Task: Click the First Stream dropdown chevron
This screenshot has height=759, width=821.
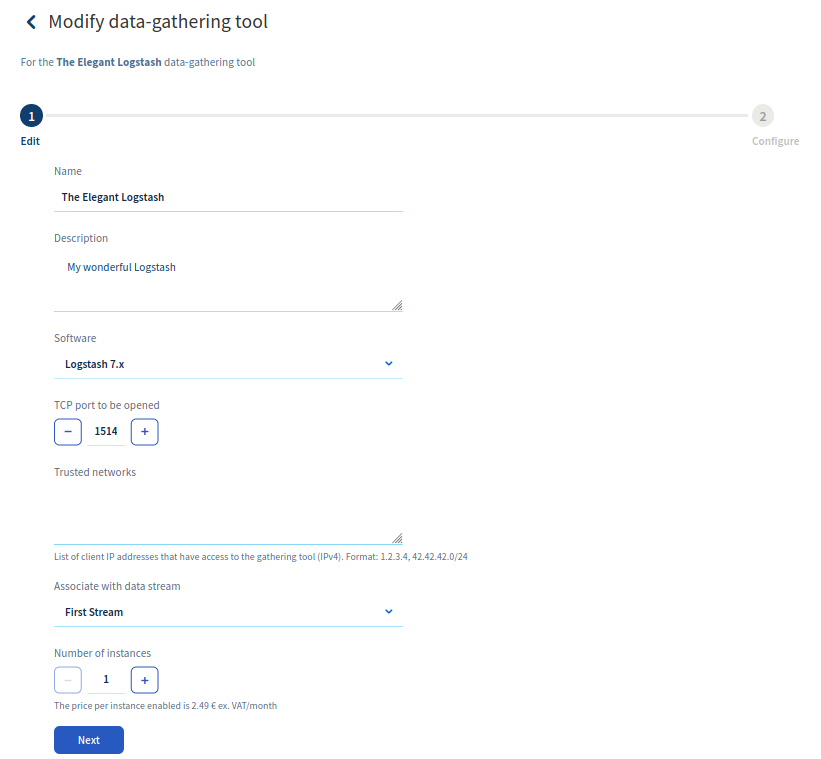Action: [389, 611]
